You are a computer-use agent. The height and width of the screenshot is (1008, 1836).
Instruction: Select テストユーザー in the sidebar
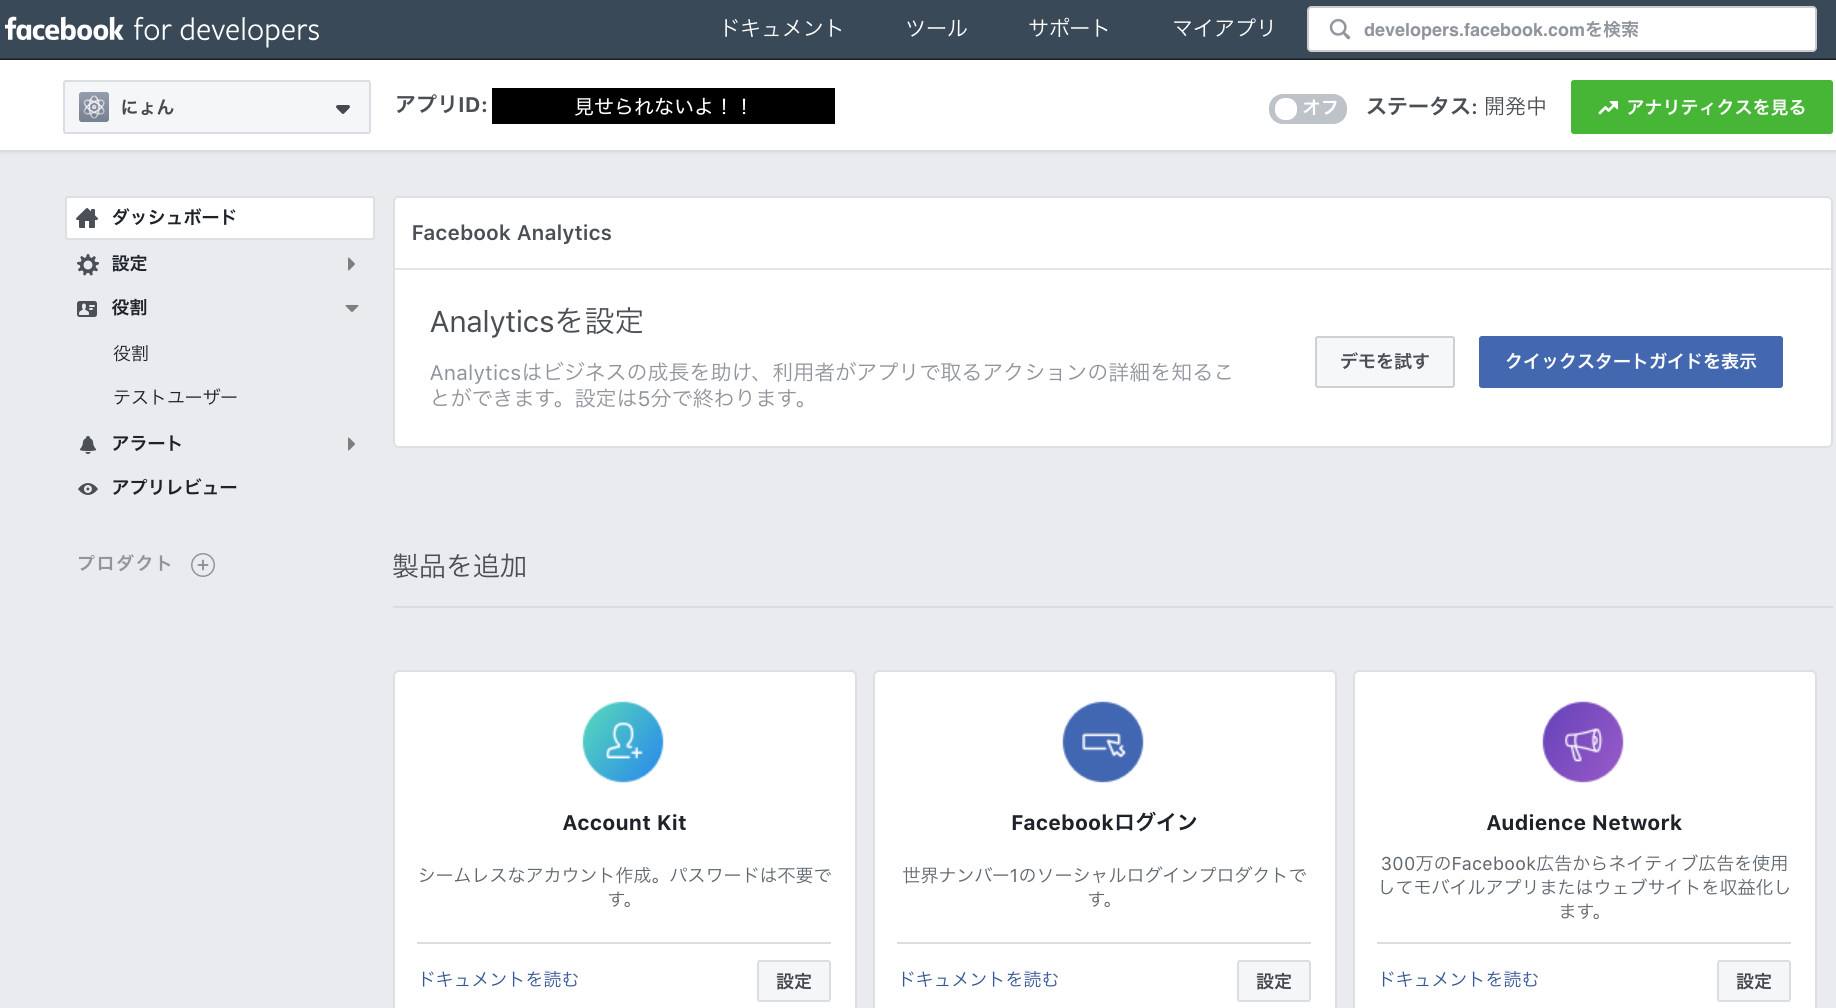(x=175, y=397)
